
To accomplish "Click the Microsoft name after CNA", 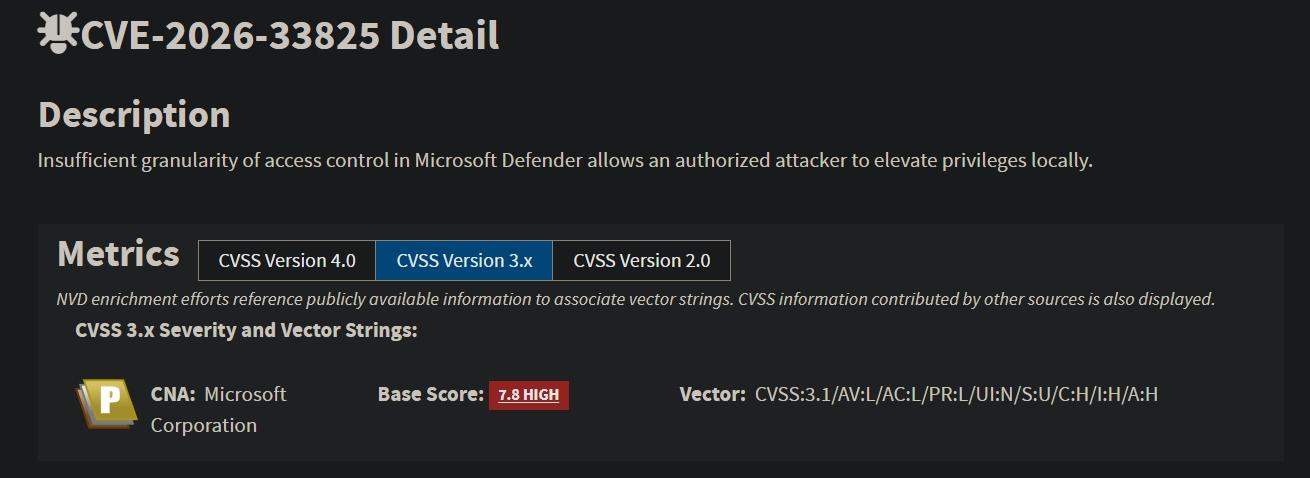I will point(245,394).
